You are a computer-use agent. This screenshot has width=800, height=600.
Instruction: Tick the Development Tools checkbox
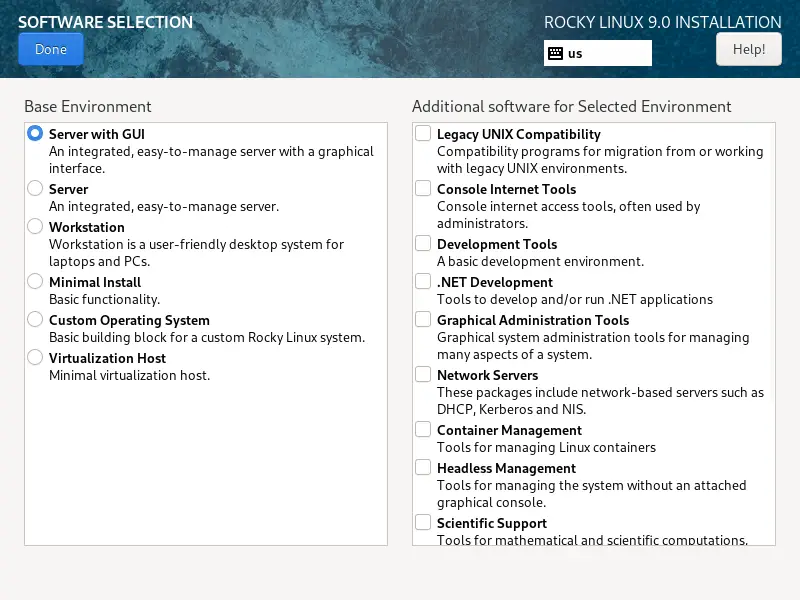(423, 243)
